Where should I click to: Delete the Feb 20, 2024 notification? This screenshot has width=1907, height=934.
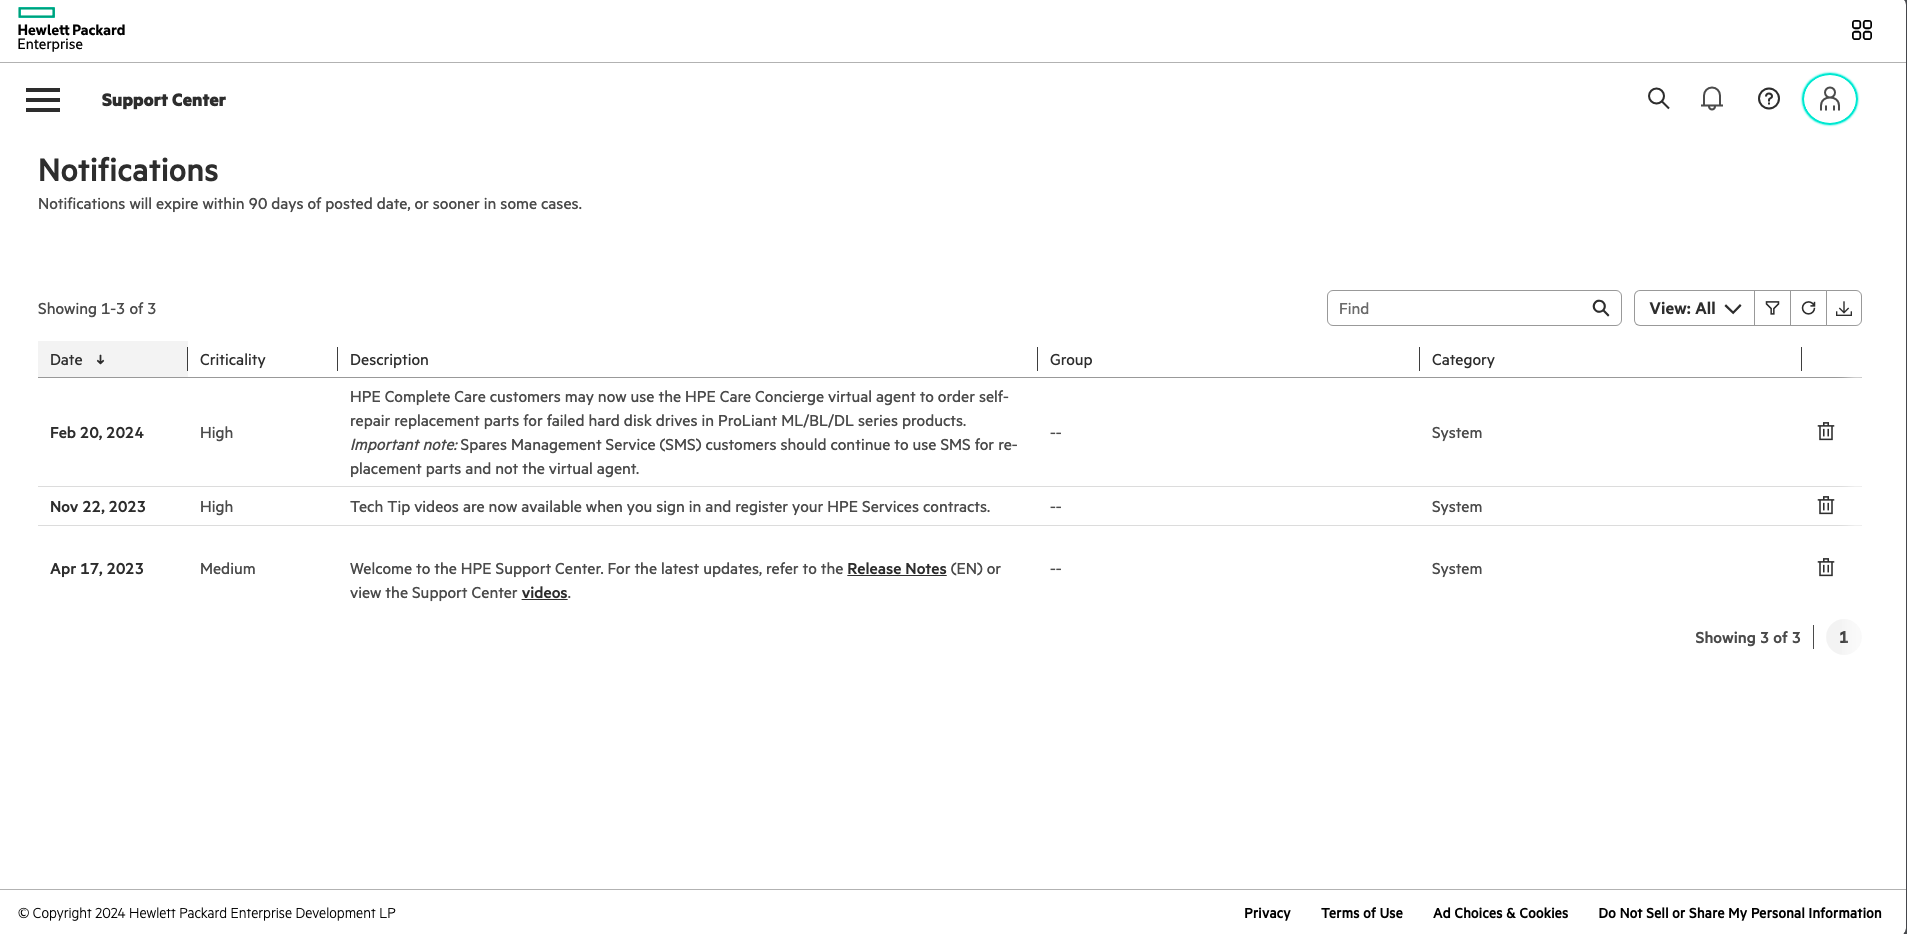[1825, 432]
